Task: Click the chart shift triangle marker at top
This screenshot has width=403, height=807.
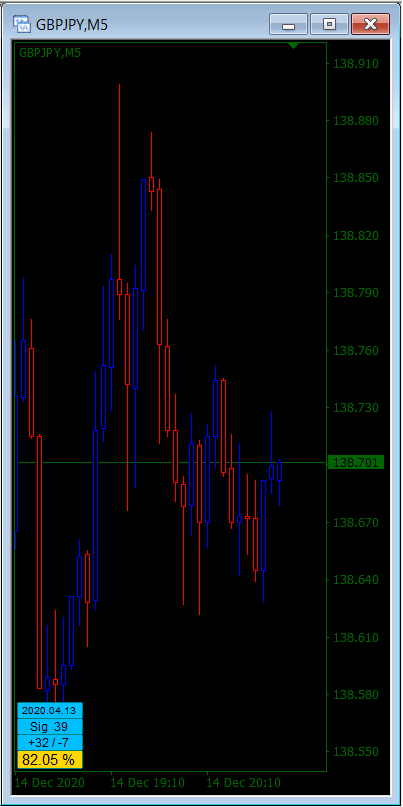Action: coord(293,46)
